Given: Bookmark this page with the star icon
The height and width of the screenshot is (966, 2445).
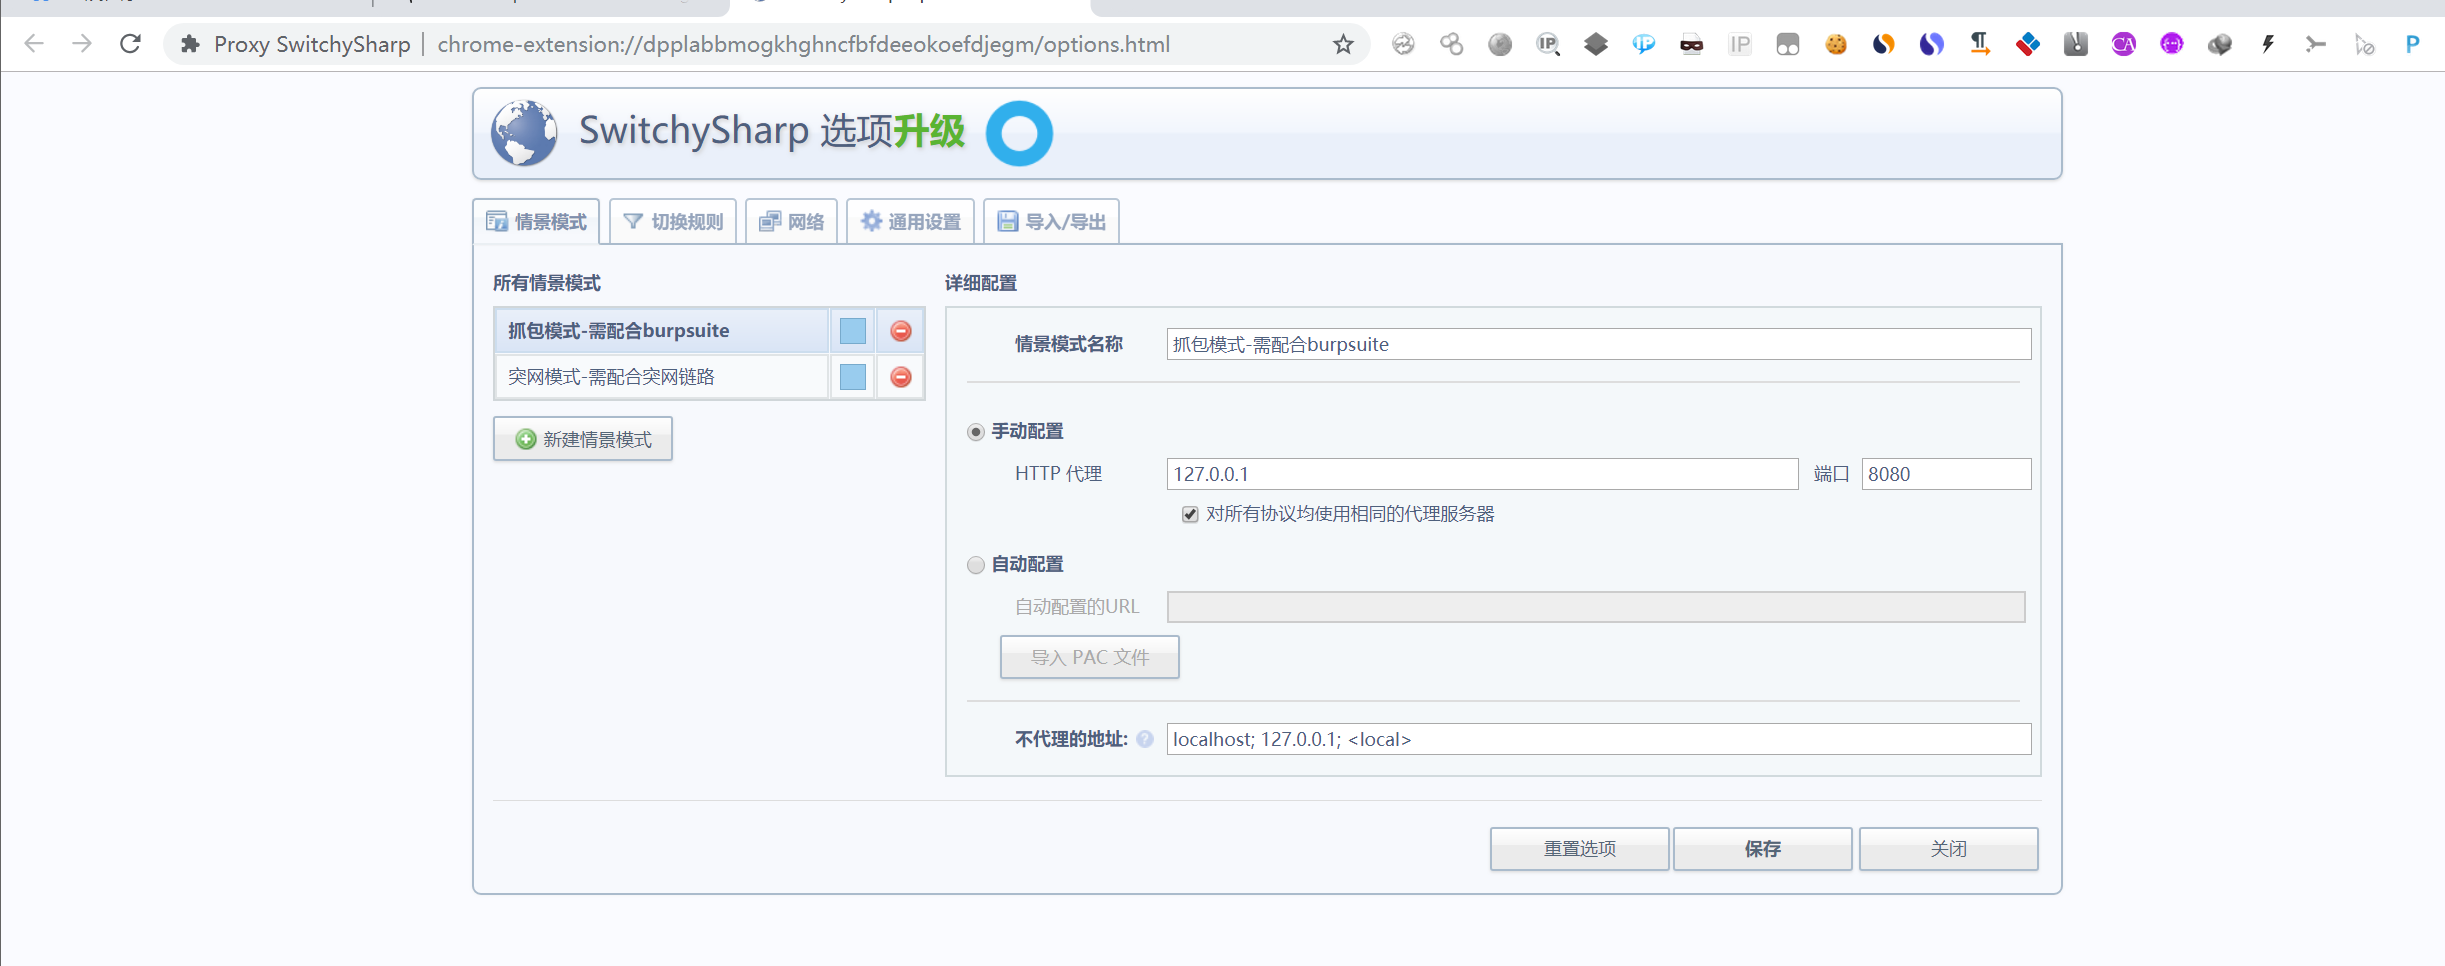Looking at the screenshot, I should click(x=1343, y=44).
